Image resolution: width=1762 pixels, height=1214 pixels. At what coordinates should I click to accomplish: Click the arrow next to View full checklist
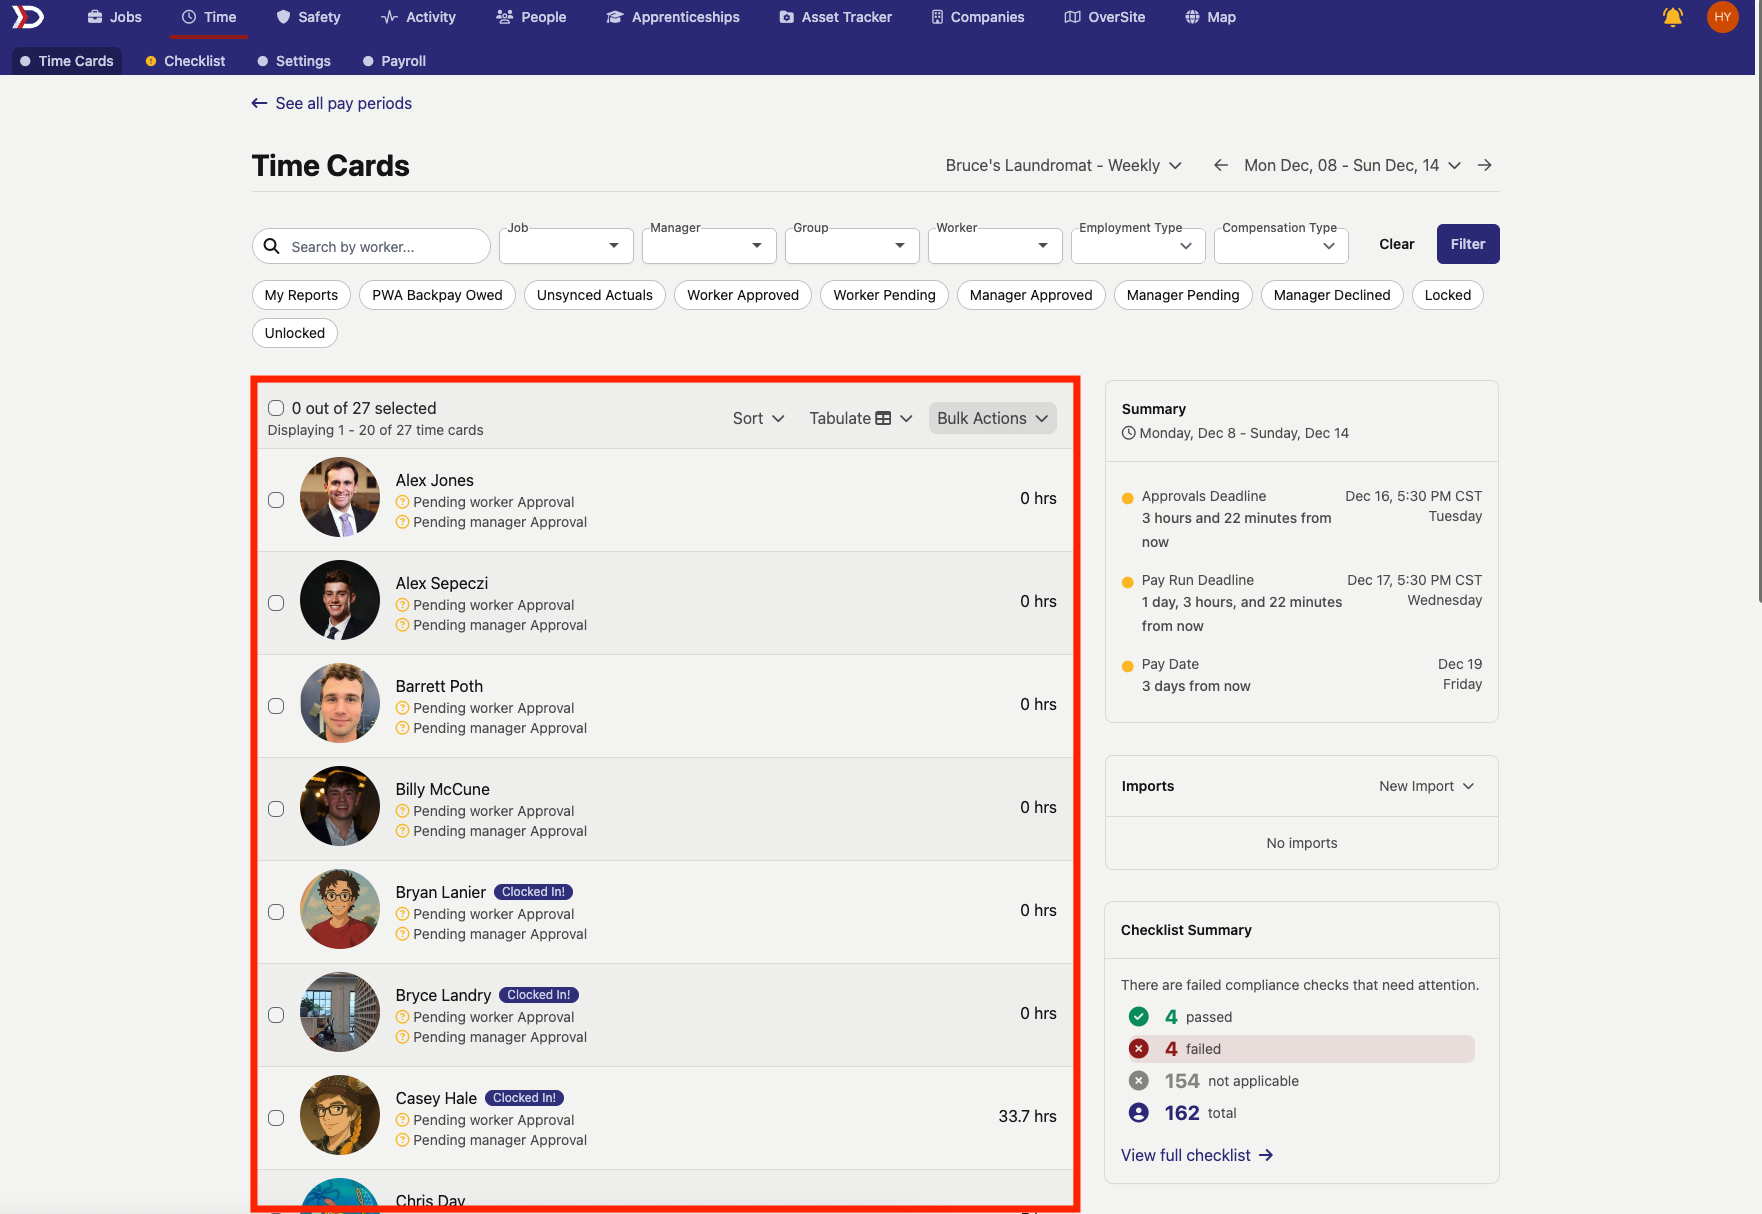pyautogui.click(x=1266, y=1155)
